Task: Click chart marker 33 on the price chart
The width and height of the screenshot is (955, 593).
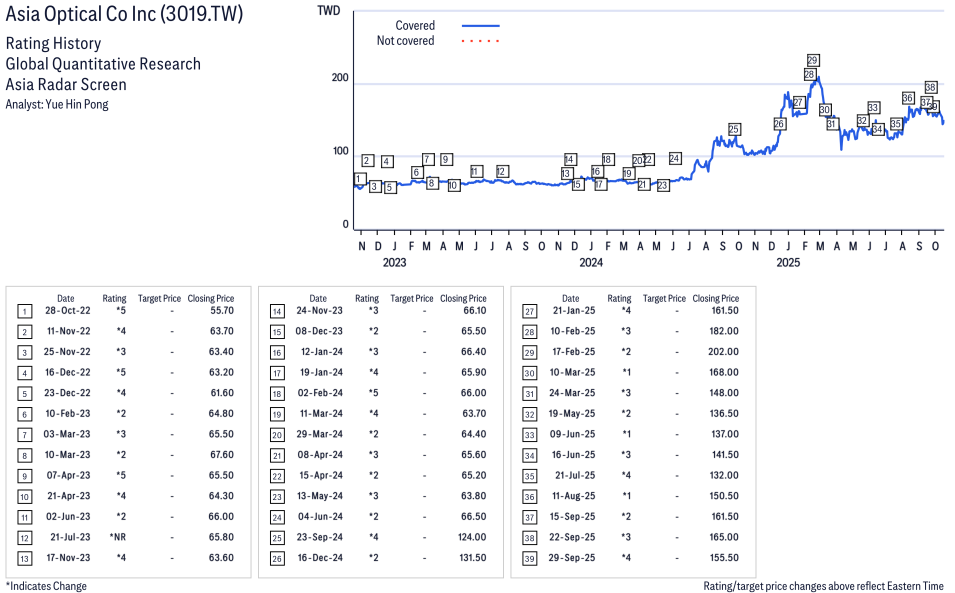Action: tap(873, 108)
